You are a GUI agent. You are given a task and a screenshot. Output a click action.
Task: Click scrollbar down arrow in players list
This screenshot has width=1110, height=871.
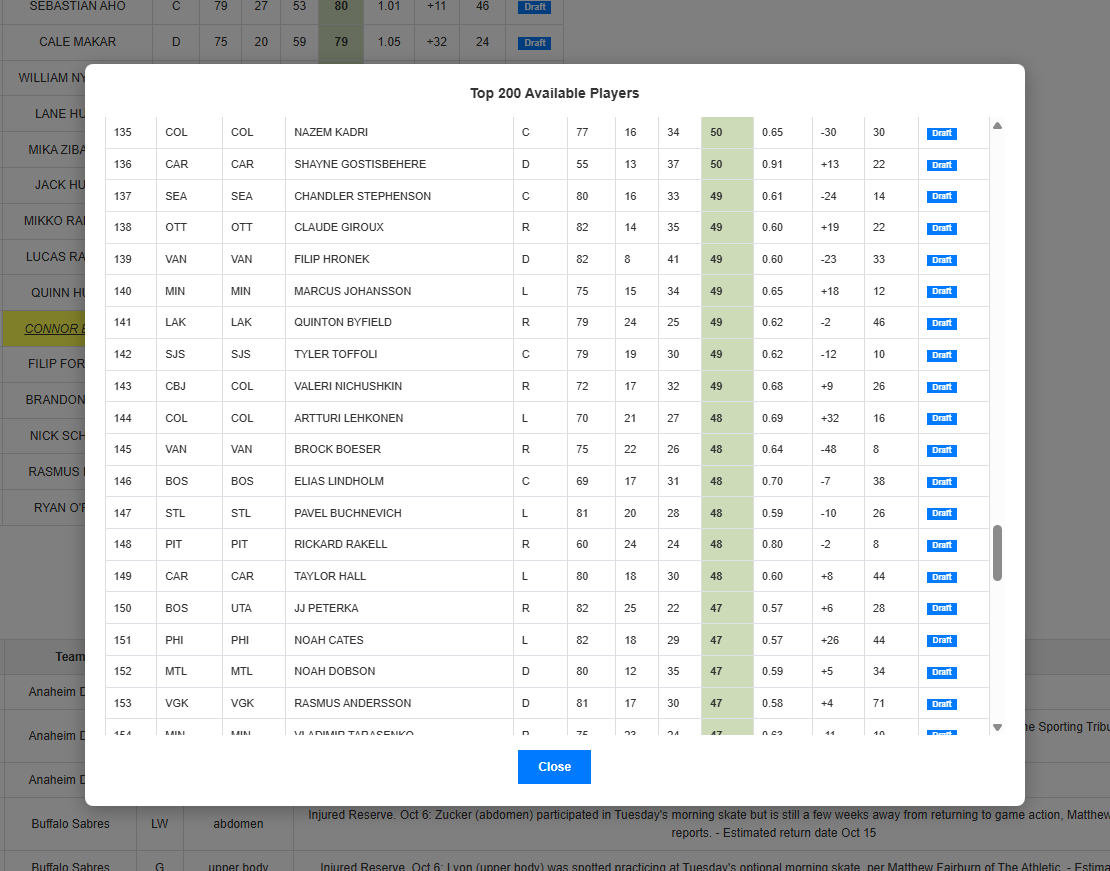(x=997, y=727)
